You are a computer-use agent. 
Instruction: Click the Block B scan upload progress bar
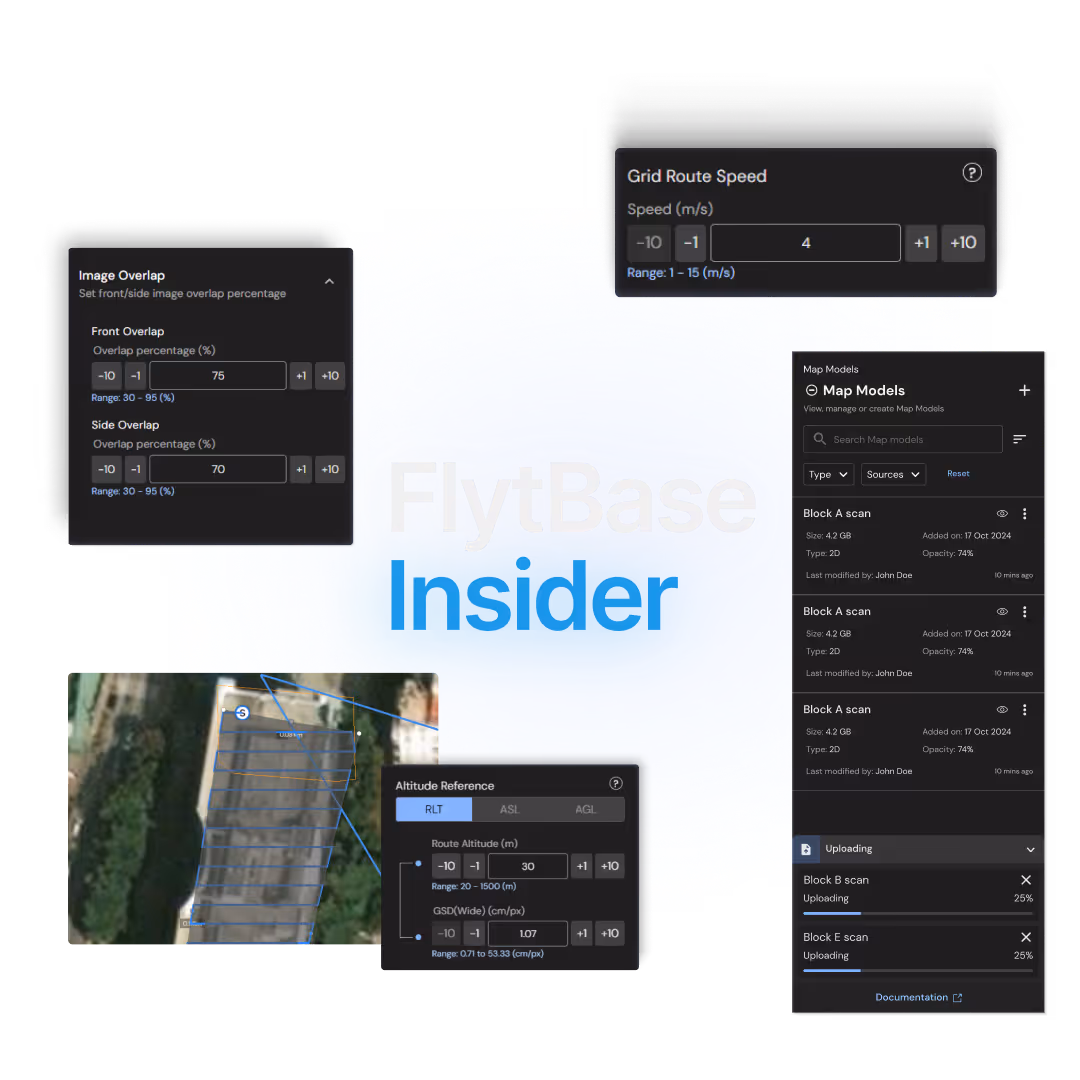point(918,914)
